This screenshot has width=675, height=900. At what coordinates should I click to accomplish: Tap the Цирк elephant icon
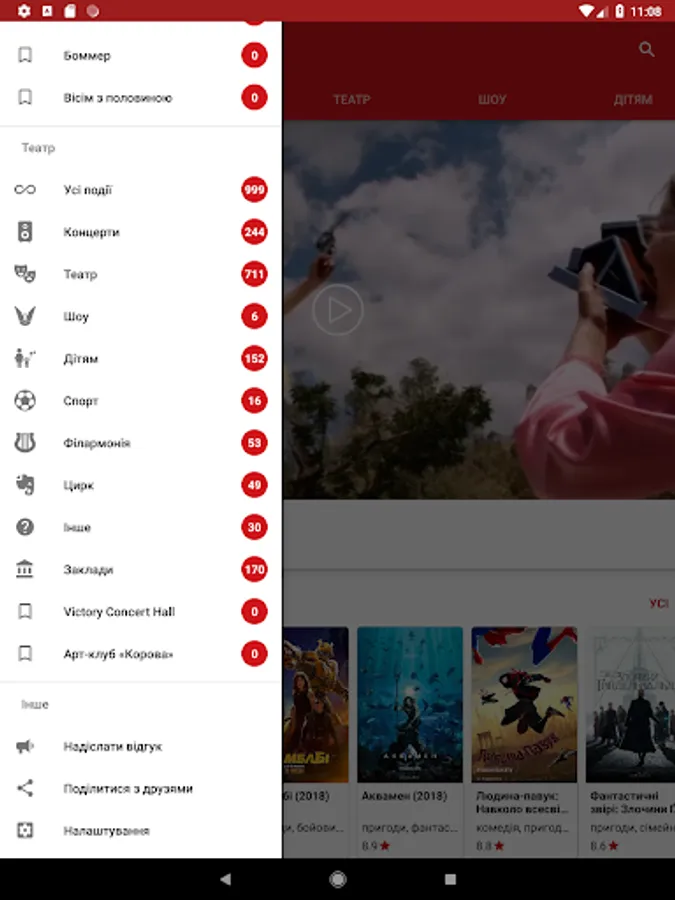click(25, 485)
